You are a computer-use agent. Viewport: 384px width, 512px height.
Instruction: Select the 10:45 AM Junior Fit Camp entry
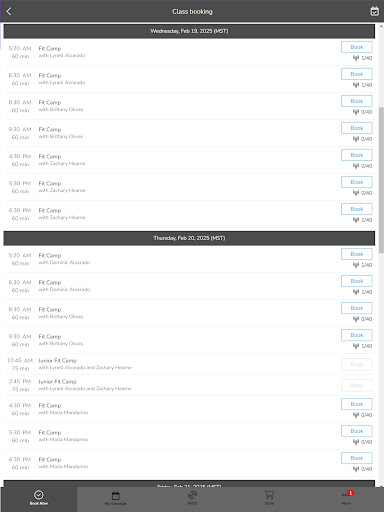tap(189, 364)
